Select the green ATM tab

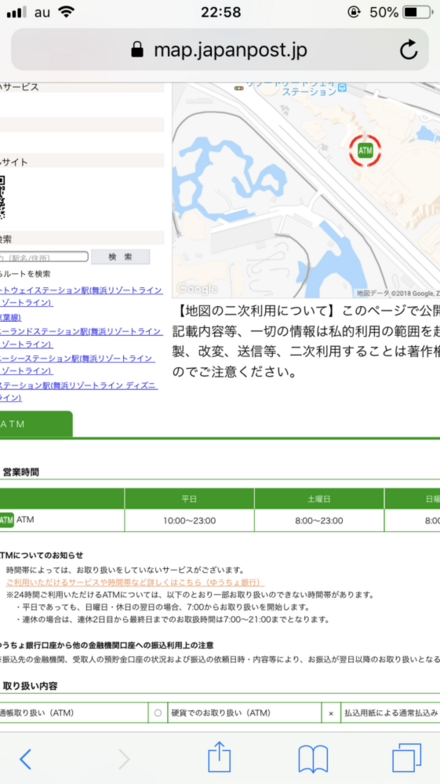tap(36, 424)
